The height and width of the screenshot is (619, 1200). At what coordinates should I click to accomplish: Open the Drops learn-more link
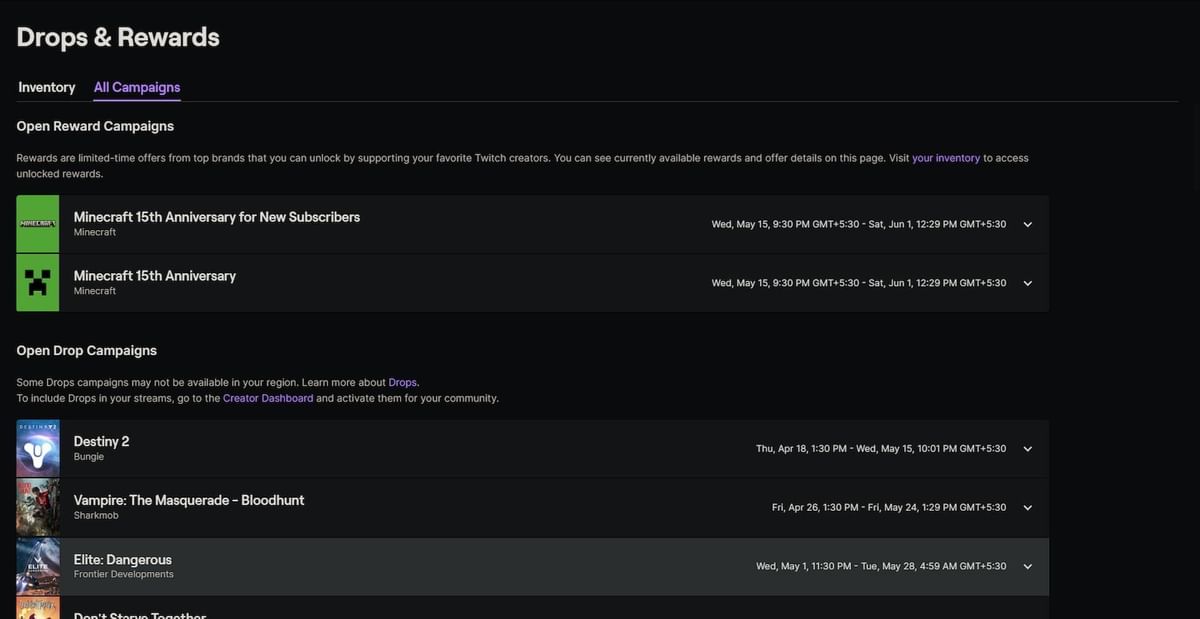coord(402,381)
